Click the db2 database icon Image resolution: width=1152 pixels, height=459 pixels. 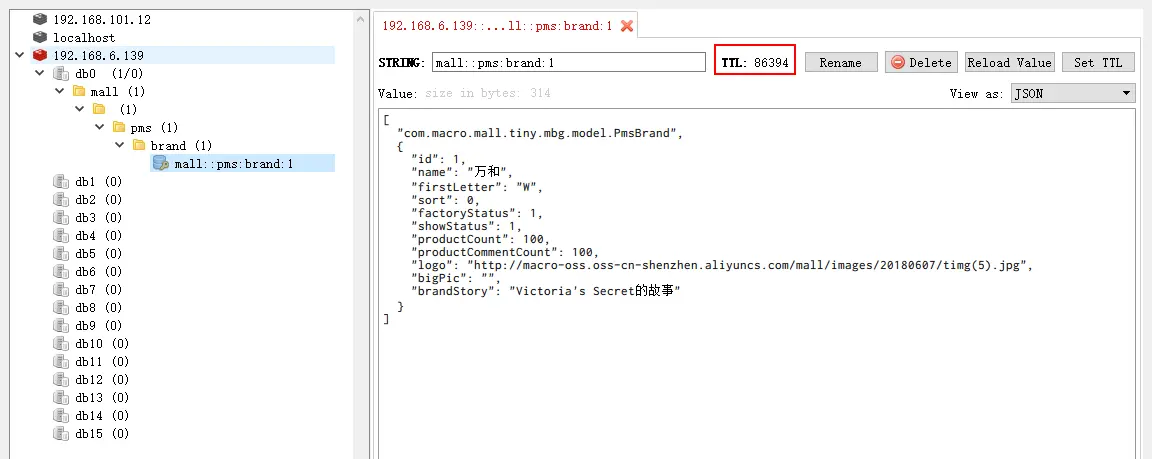pos(61,200)
